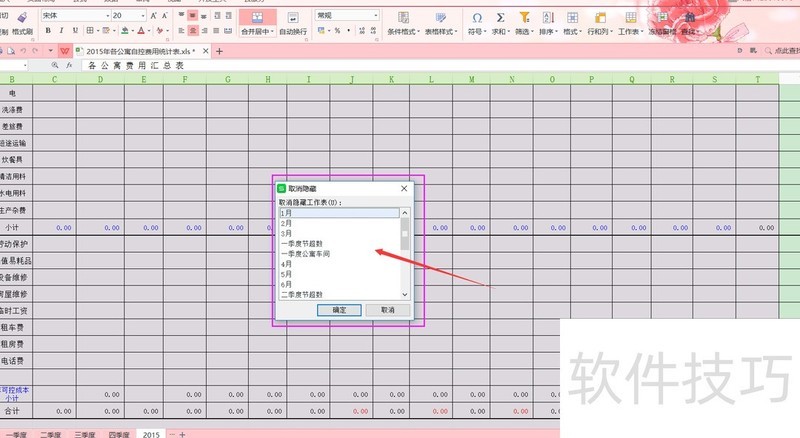Switch to the 二季度 sheet tab
Screen dimensions: 800x438
pos(51,434)
